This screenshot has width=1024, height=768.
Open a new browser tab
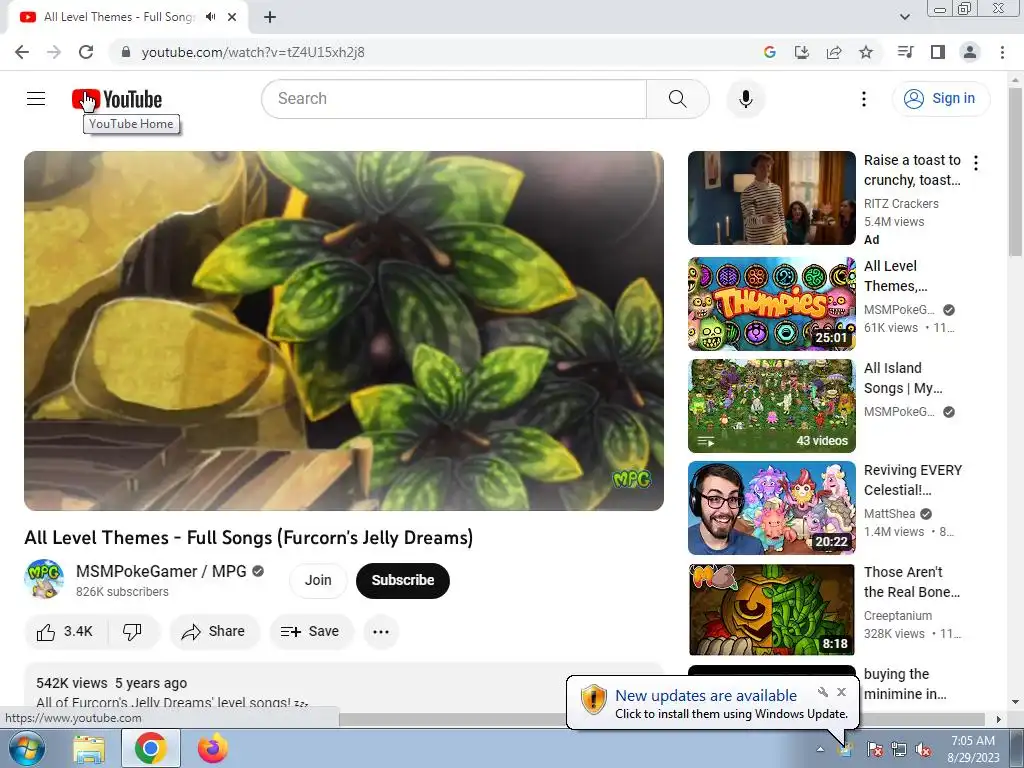click(x=270, y=18)
